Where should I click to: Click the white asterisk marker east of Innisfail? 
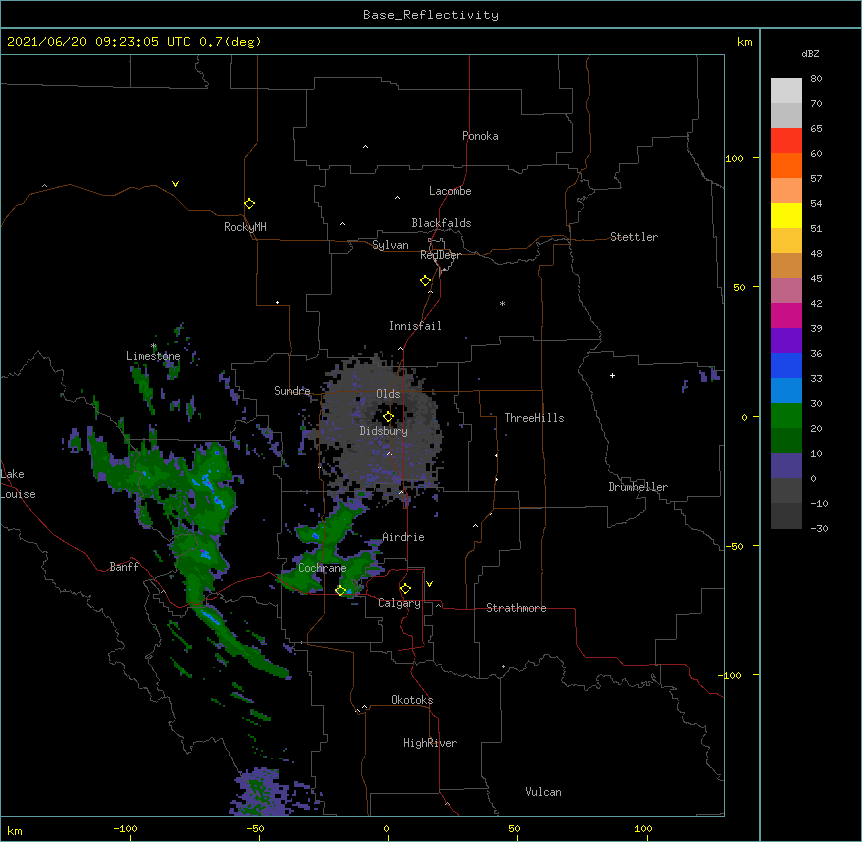click(502, 304)
